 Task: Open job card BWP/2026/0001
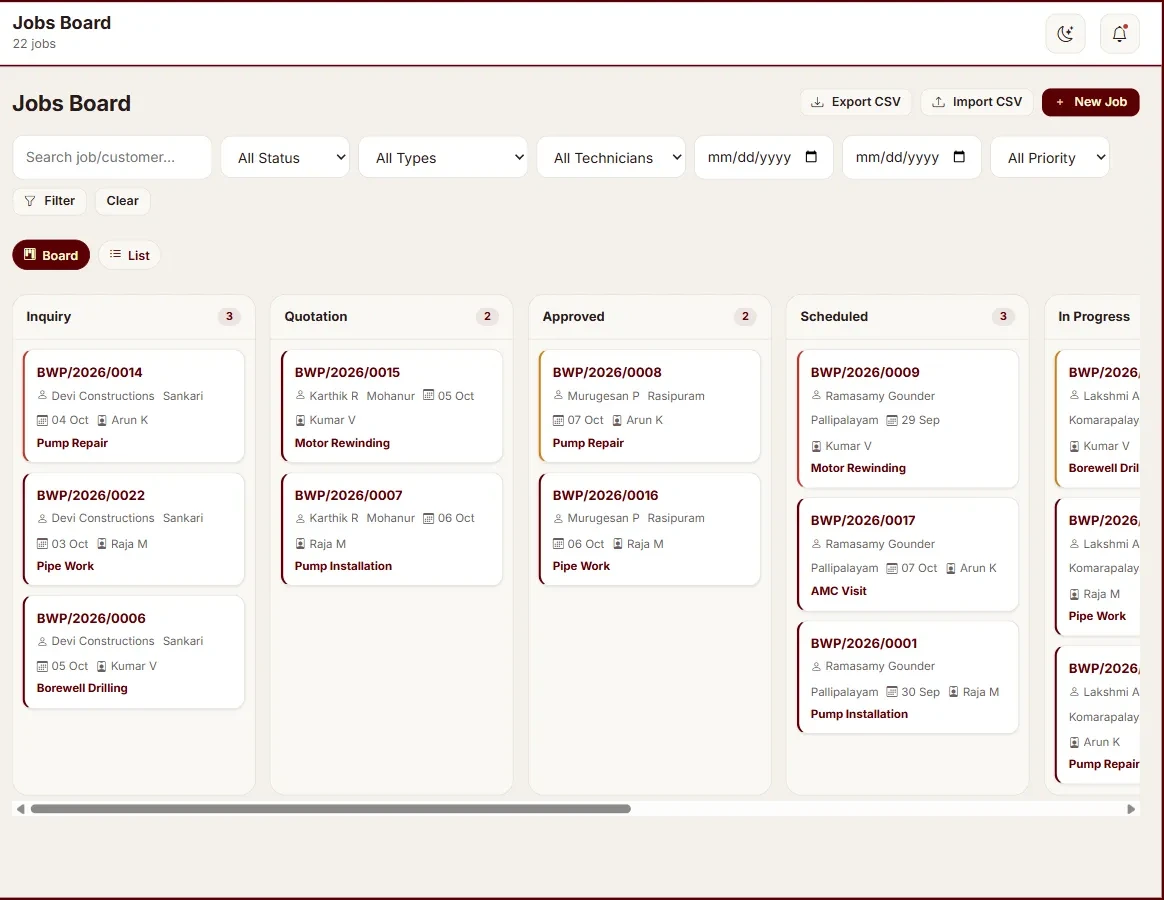tap(907, 677)
